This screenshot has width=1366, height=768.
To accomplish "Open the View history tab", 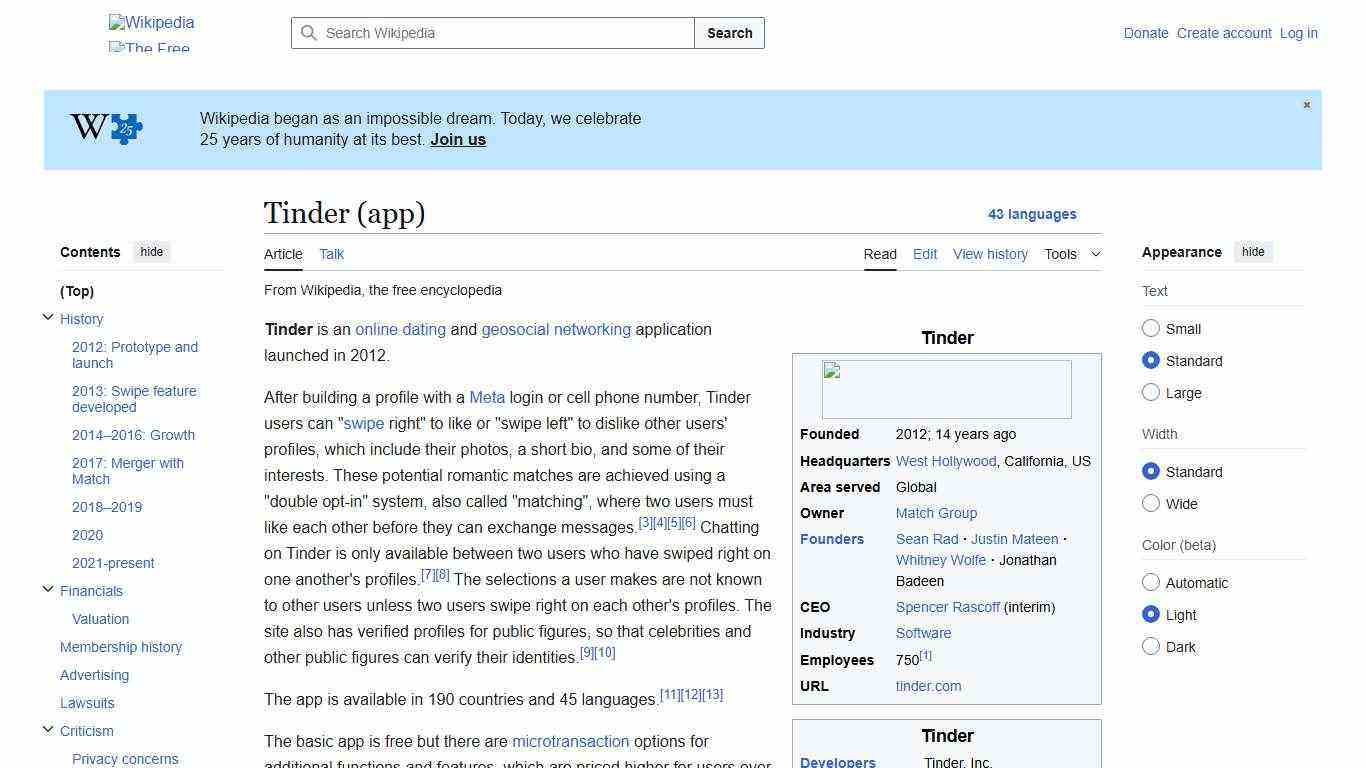I will pyautogui.click(x=990, y=254).
